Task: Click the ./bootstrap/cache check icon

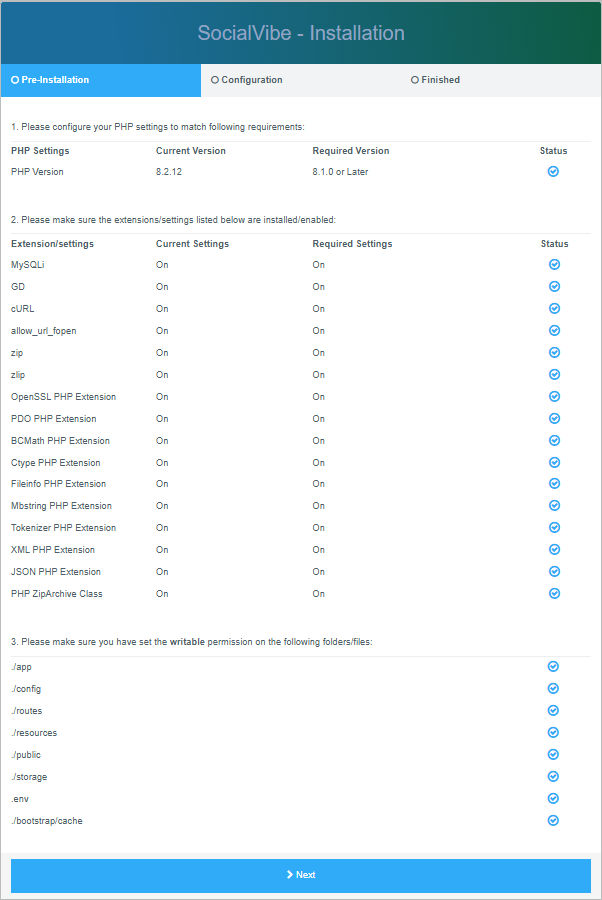Action: 553,821
